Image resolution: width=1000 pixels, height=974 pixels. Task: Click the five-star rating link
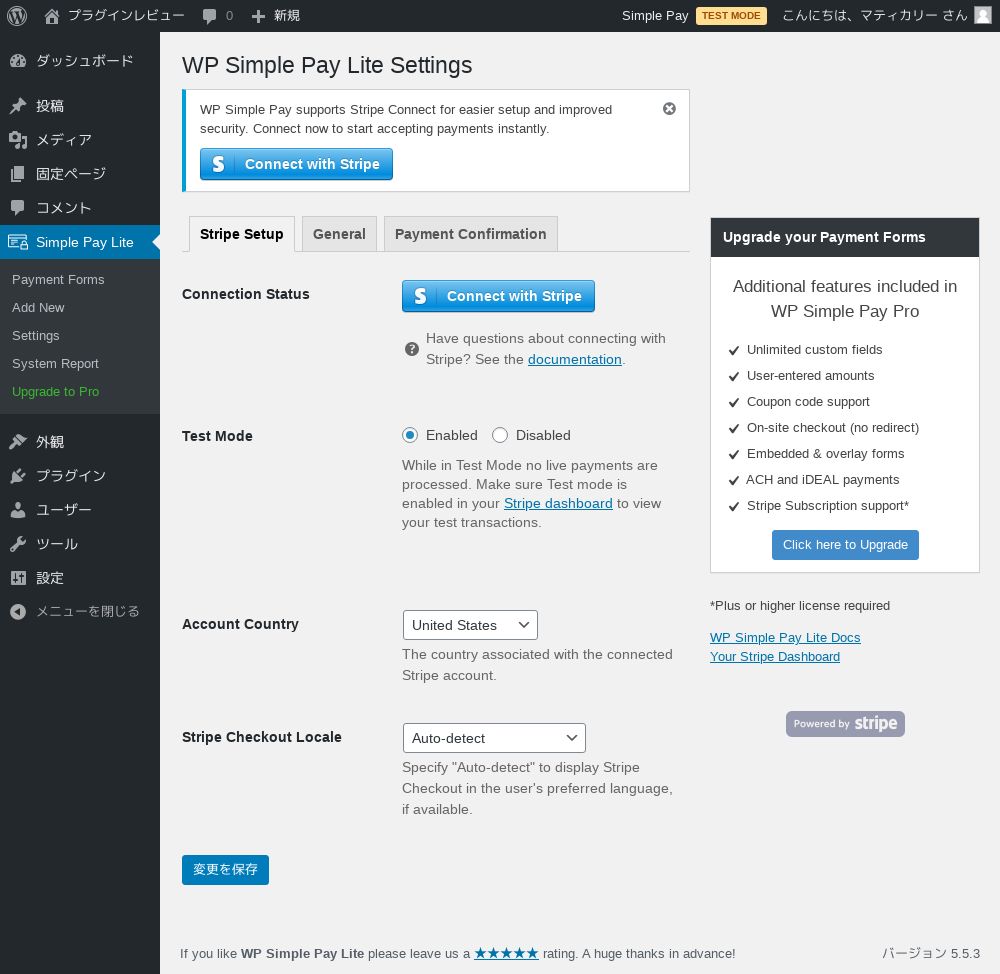point(506,953)
